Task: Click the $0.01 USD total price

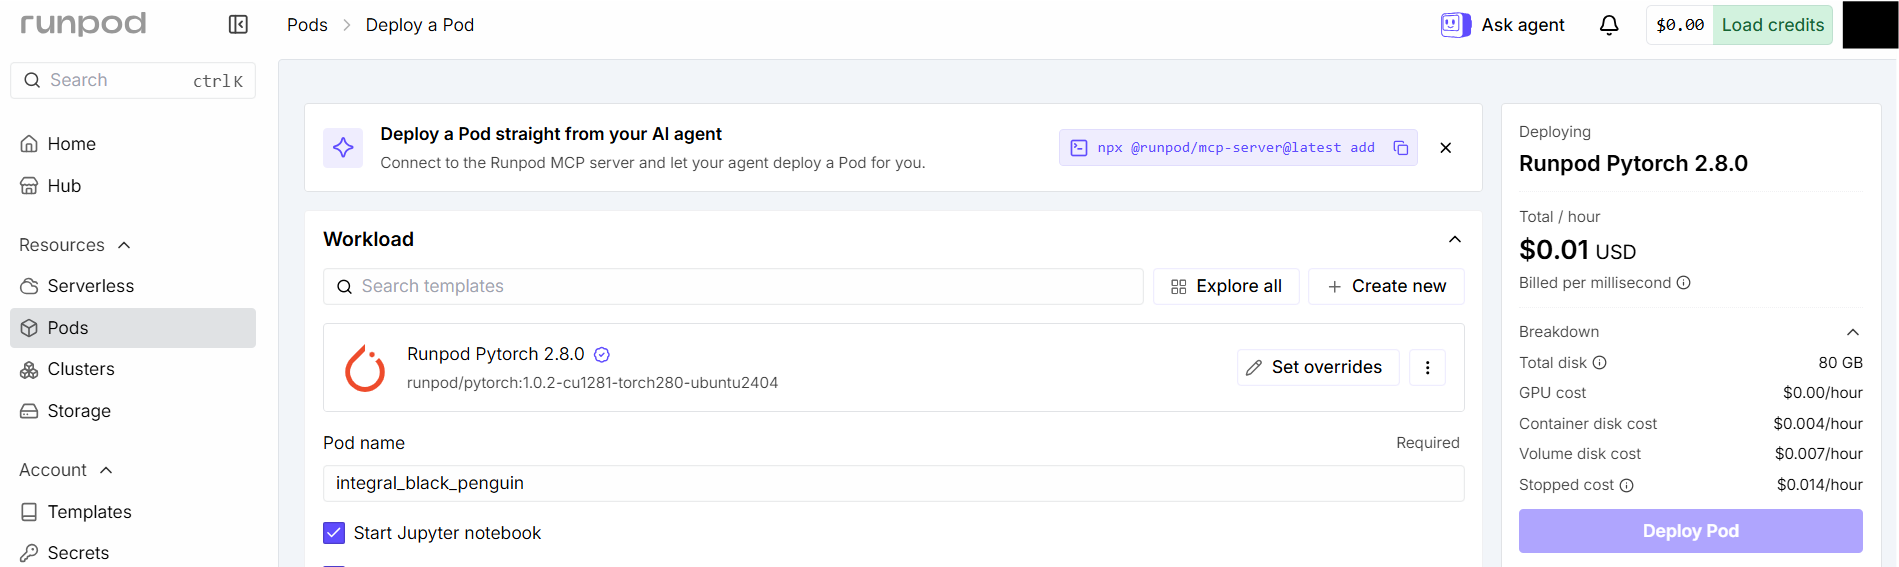Action: 1577,250
